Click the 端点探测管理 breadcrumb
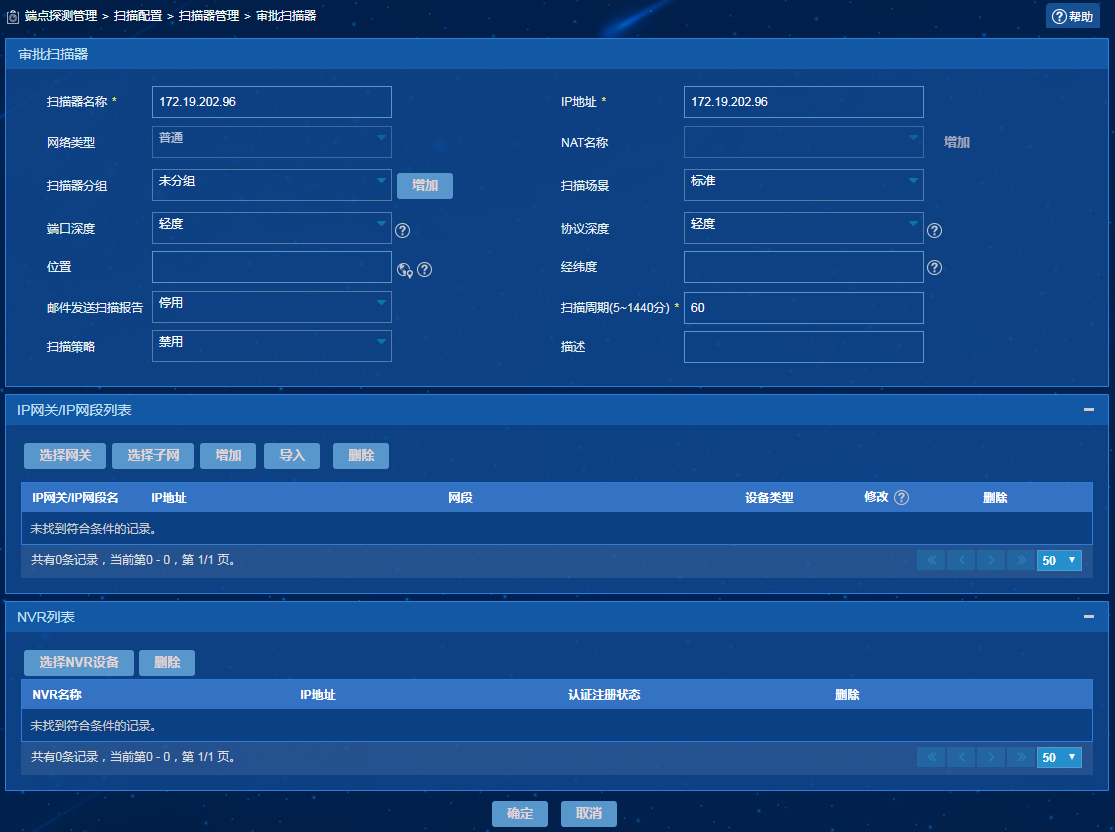 [61, 16]
